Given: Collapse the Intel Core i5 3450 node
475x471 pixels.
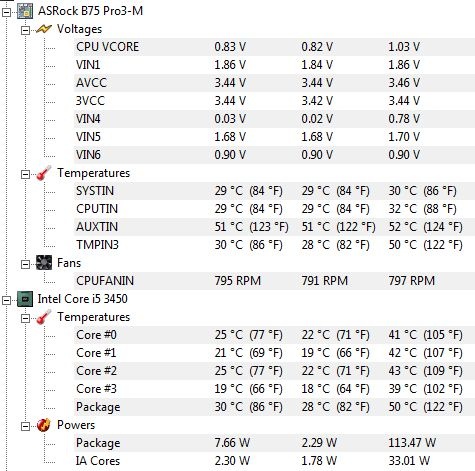Looking at the screenshot, I should click(7, 301).
